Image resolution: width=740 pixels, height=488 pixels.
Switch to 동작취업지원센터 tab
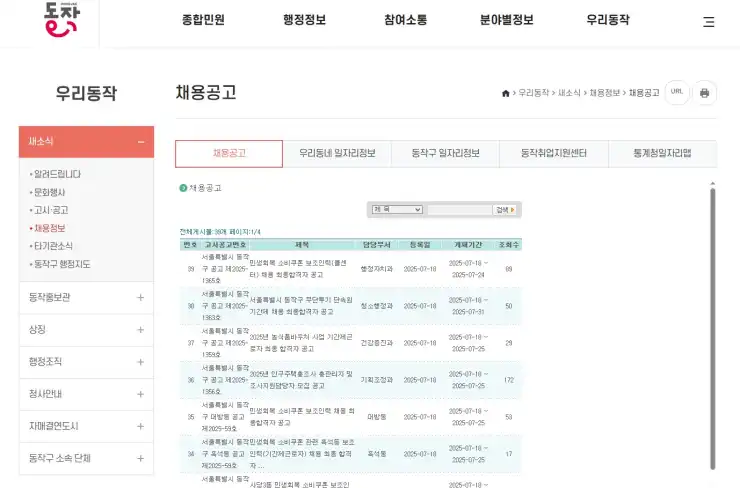click(554, 153)
